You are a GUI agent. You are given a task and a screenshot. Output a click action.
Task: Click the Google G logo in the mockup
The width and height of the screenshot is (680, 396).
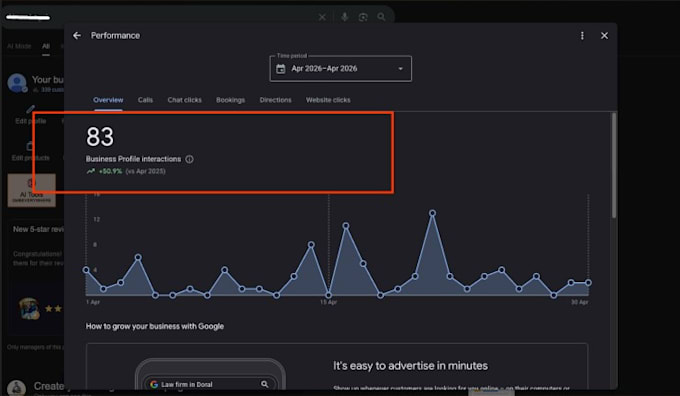(154, 384)
